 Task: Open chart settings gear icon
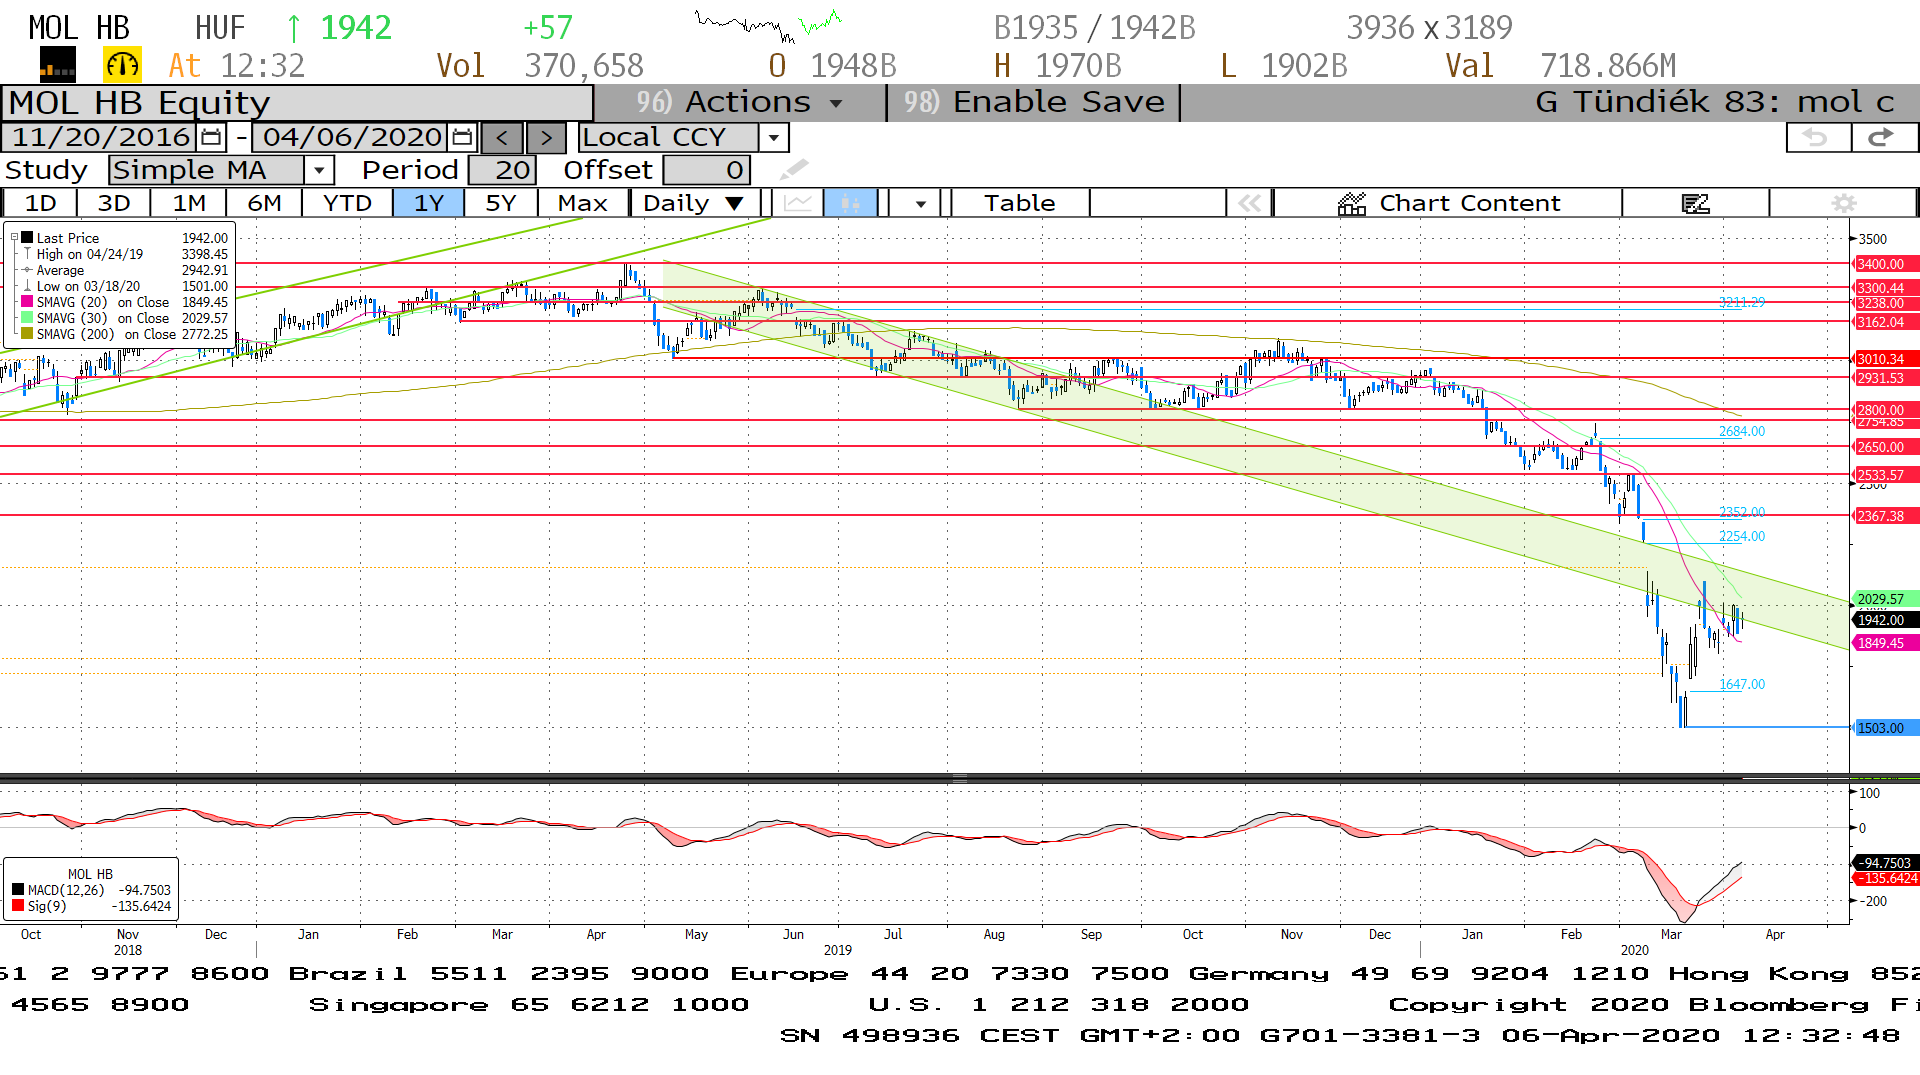click(x=1843, y=203)
